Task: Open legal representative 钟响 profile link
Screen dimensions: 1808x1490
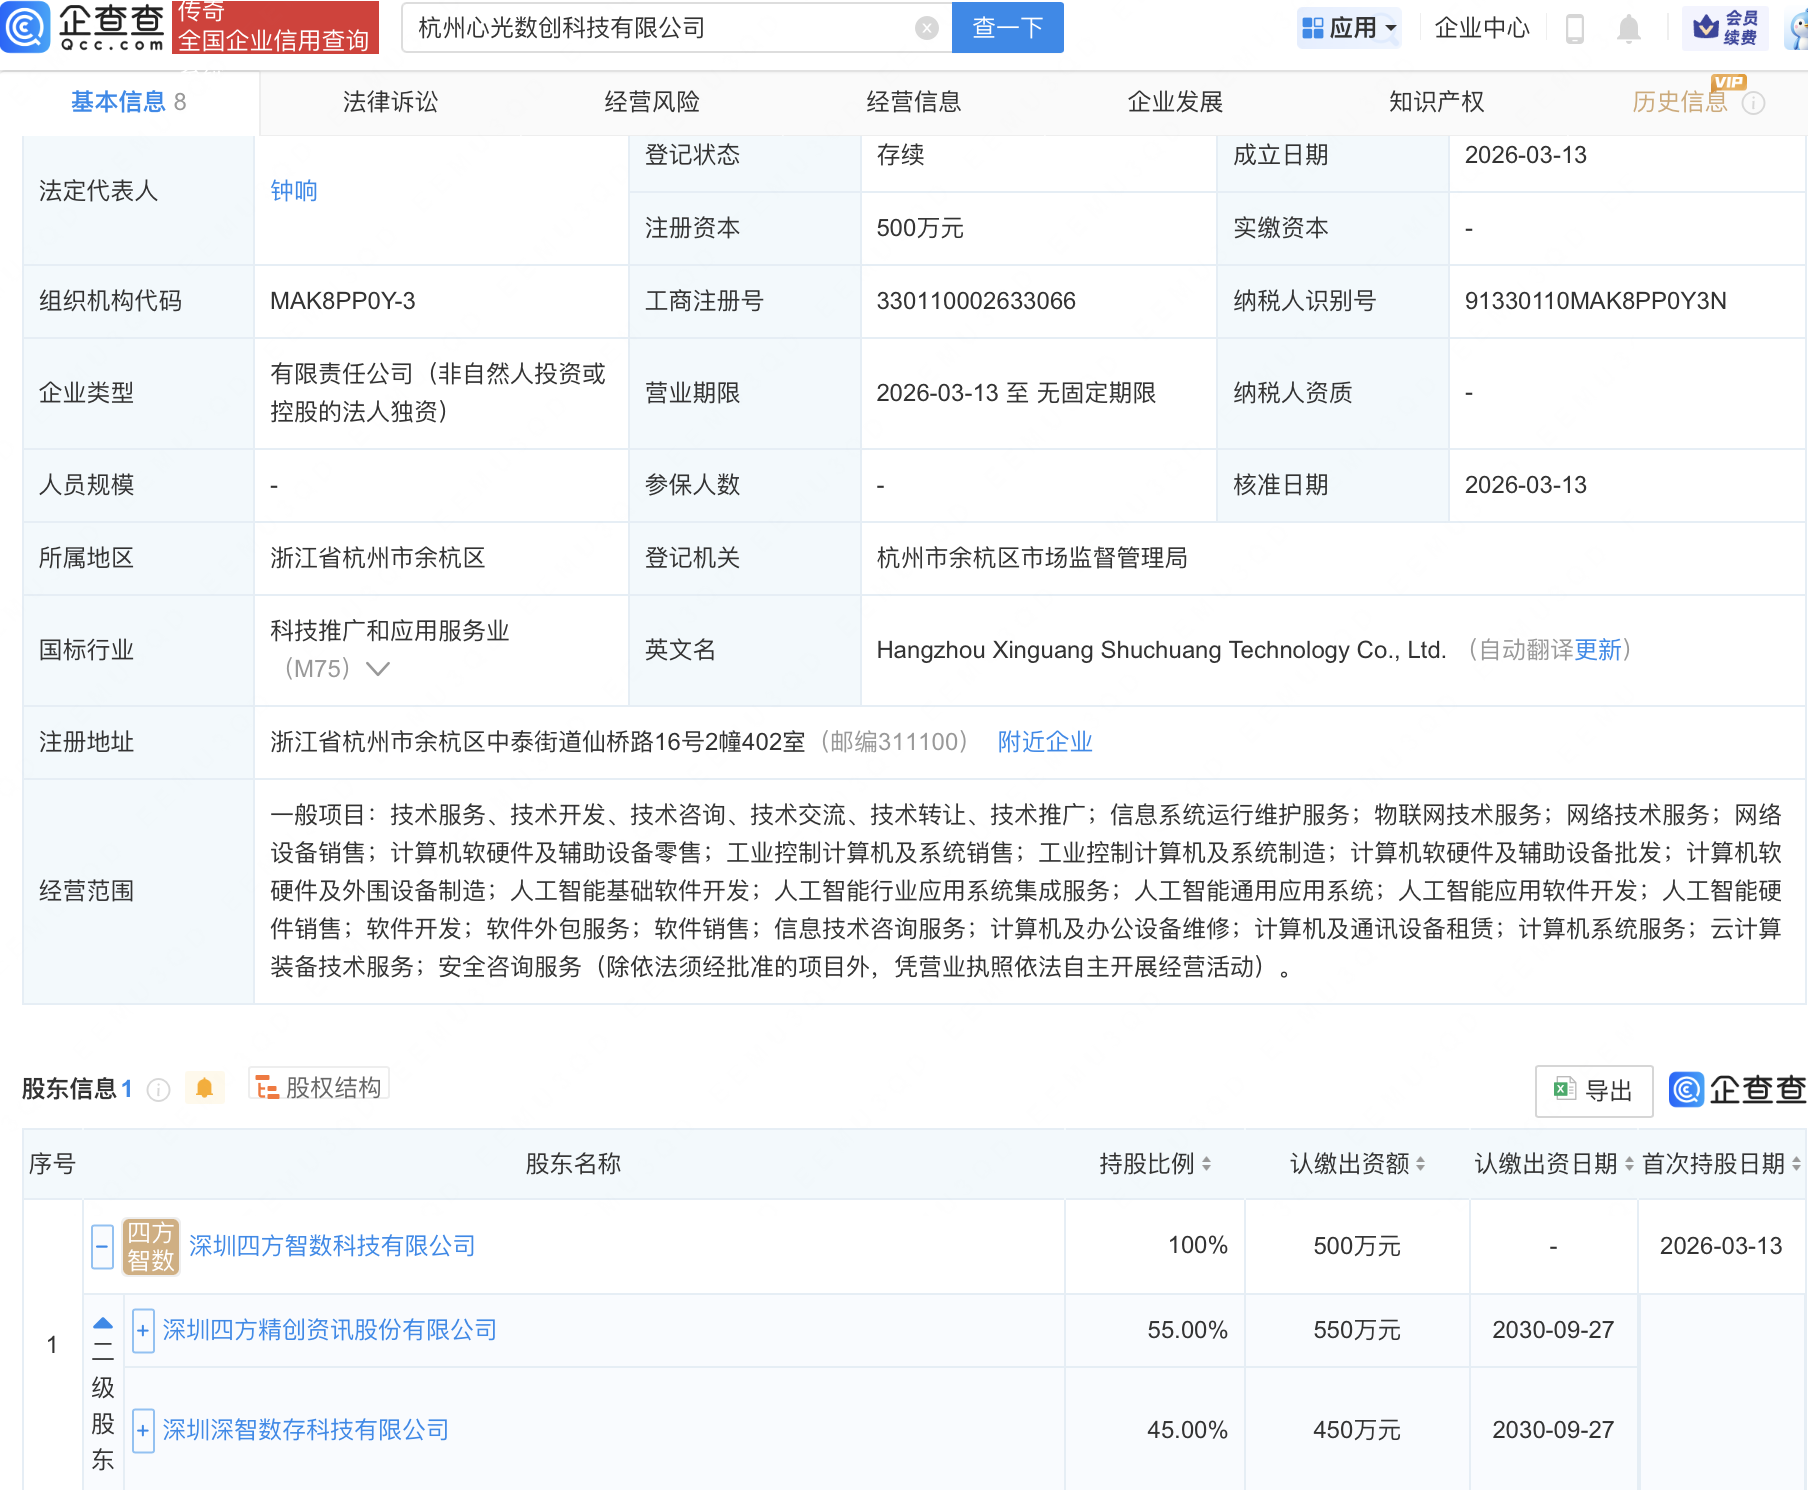Action: (x=293, y=190)
